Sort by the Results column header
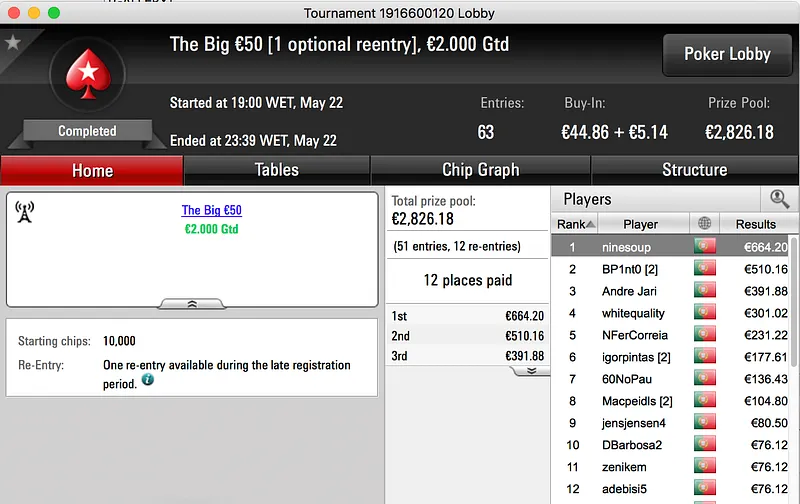This screenshot has width=800, height=504. point(756,224)
